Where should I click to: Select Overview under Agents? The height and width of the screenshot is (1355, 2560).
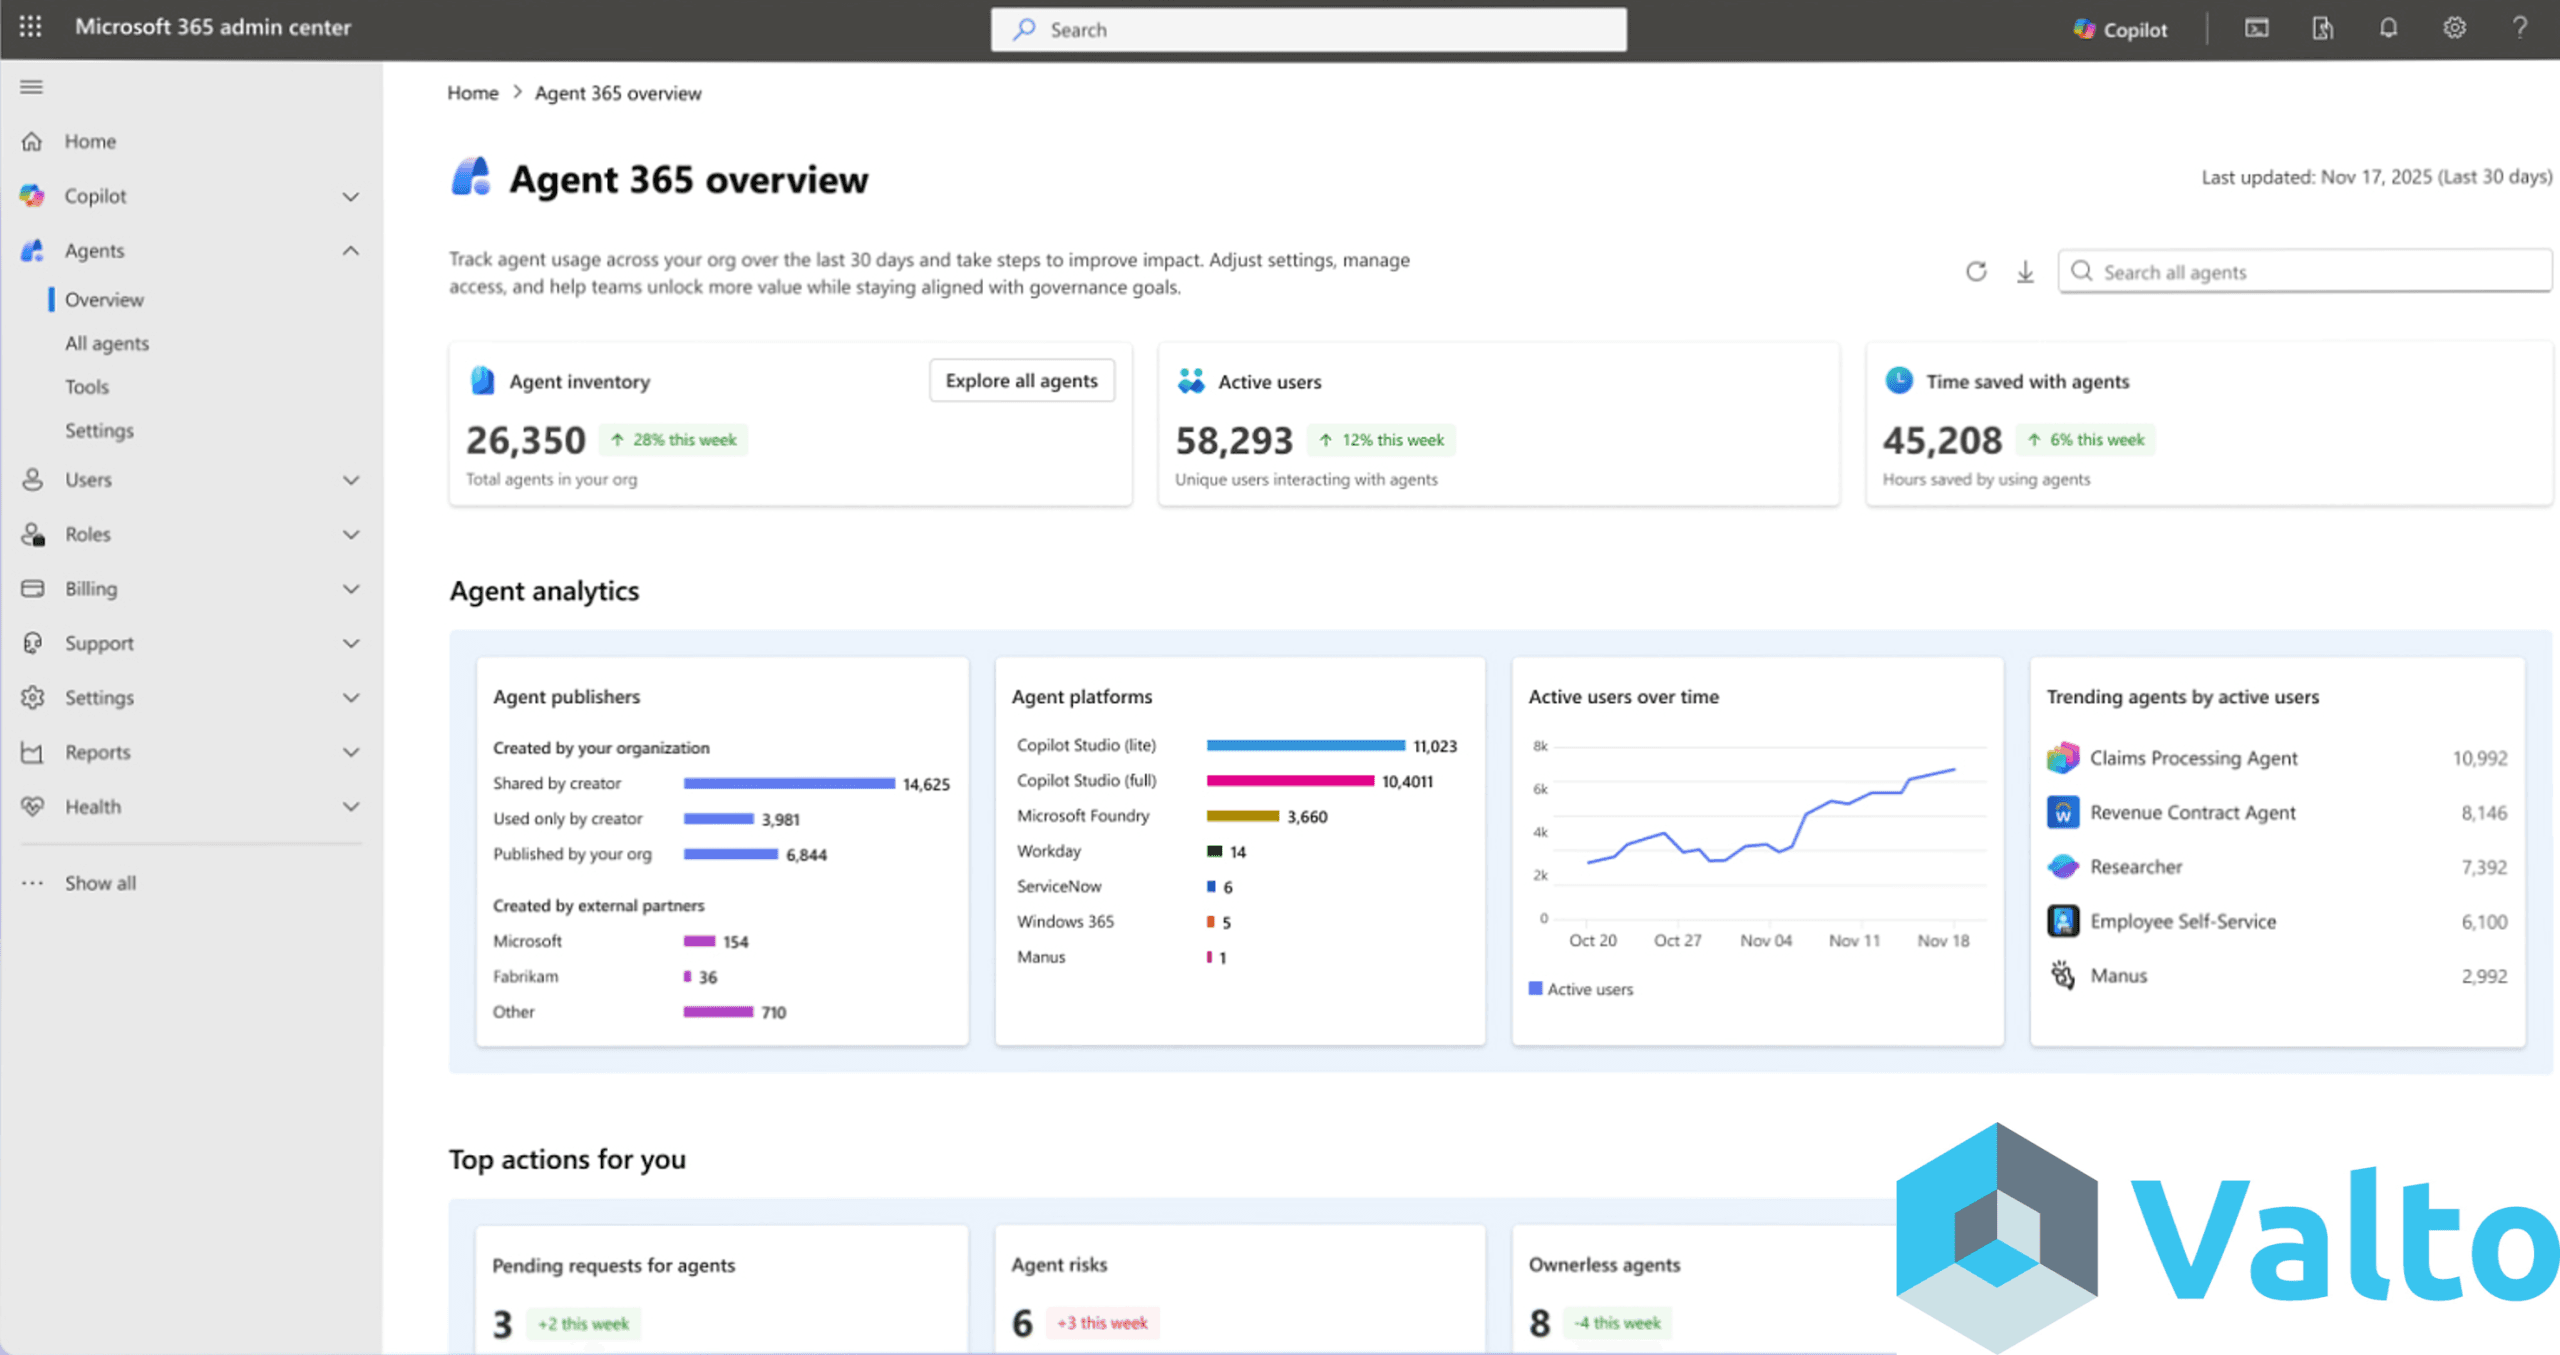point(104,299)
